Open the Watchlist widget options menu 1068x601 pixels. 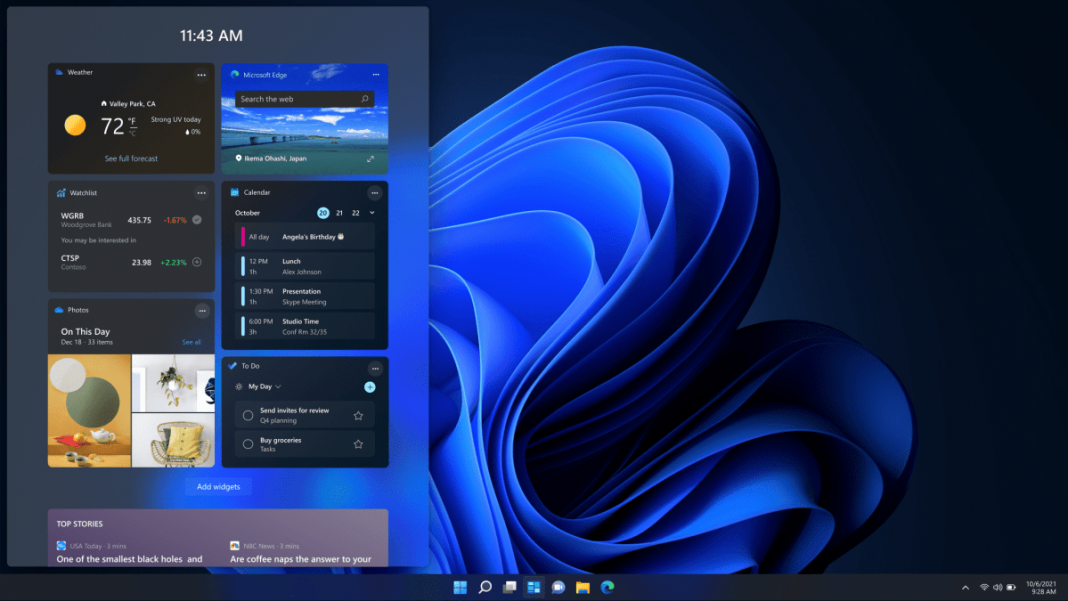pos(202,192)
